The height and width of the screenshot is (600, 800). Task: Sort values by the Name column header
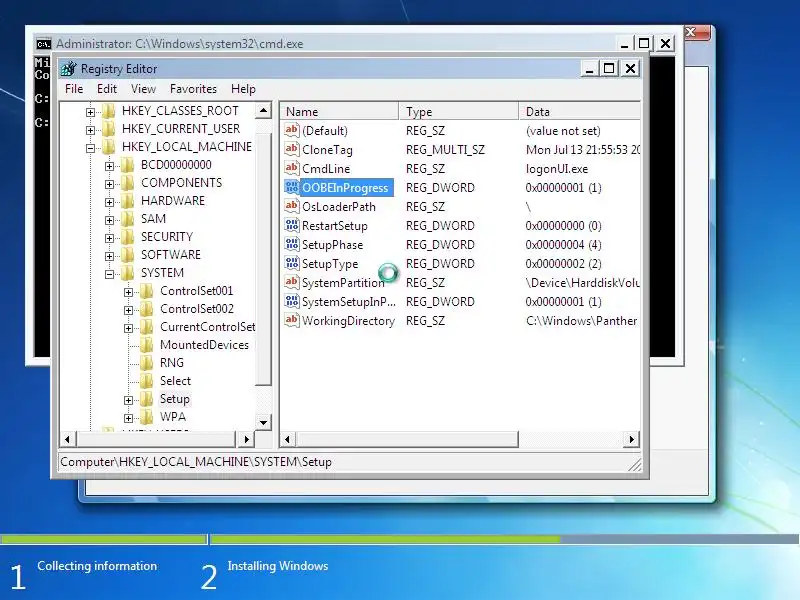click(339, 111)
